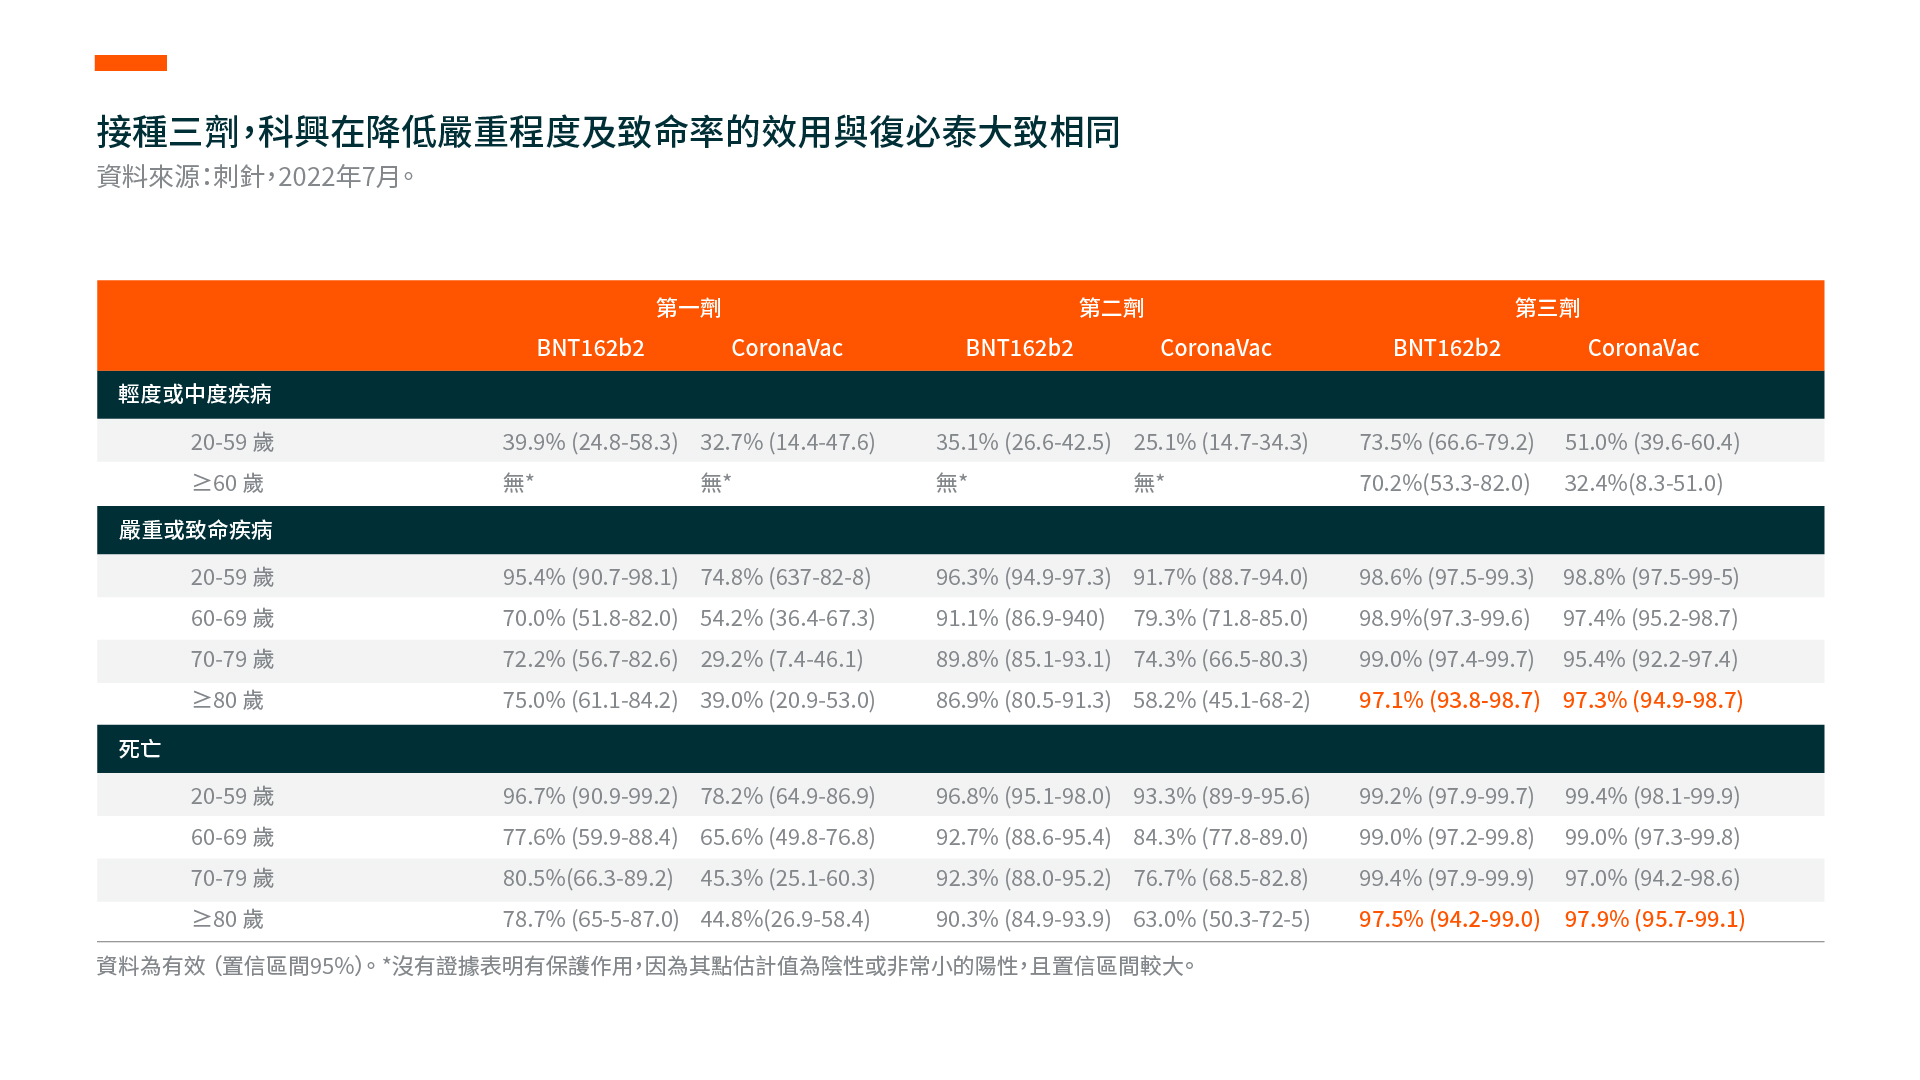
Task: Click cell 70.0% (51.8-82.0)
Action: coord(590,618)
